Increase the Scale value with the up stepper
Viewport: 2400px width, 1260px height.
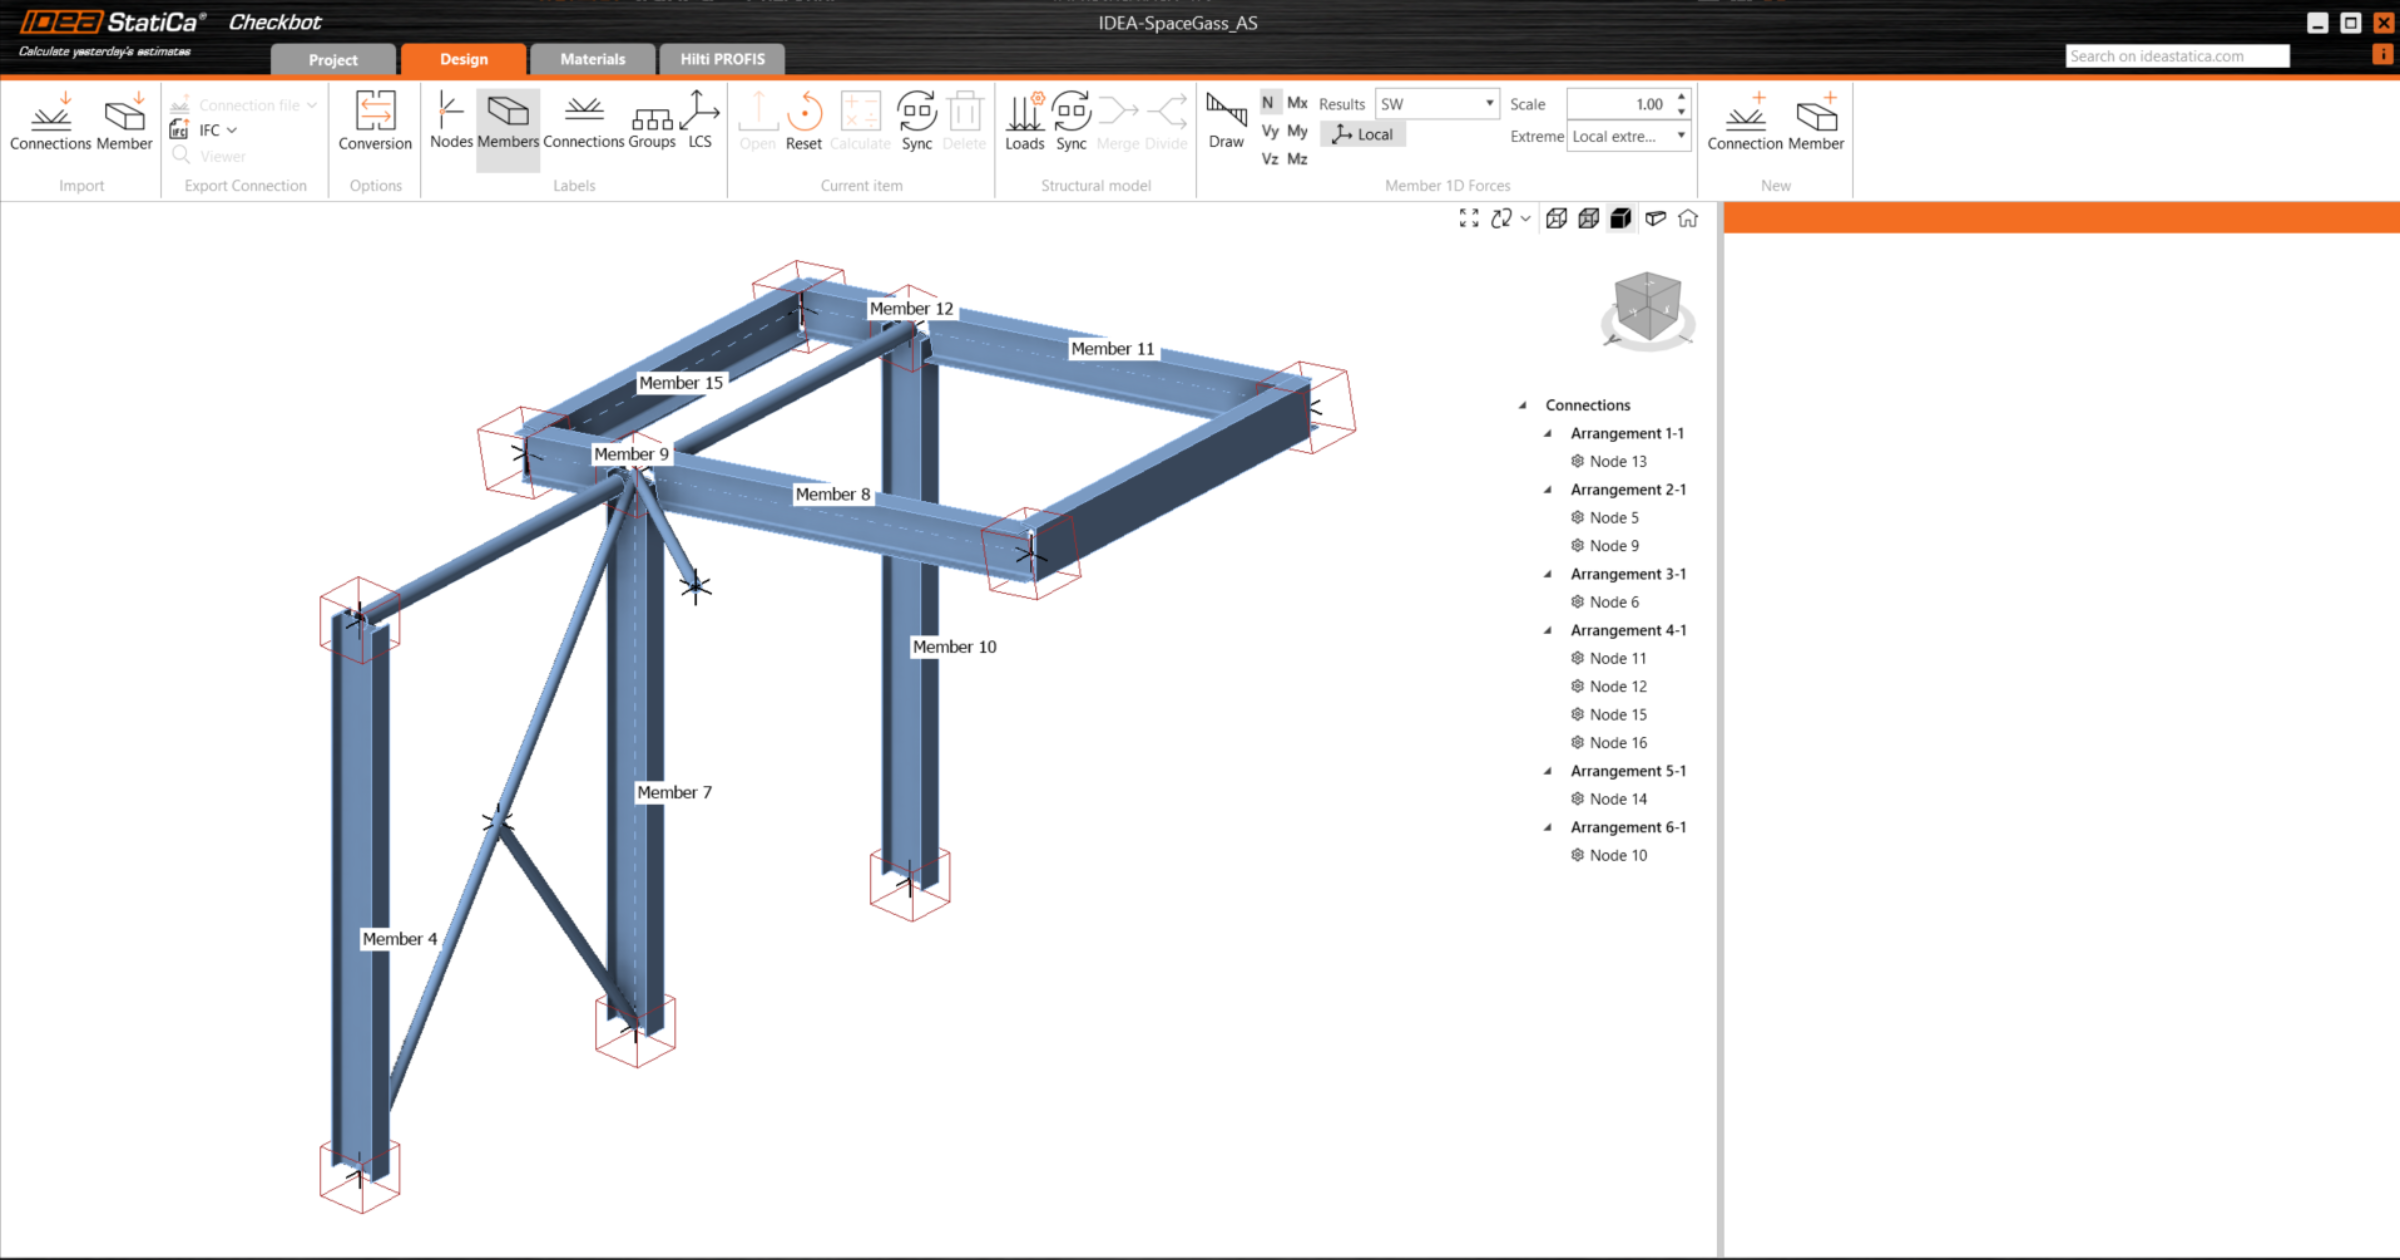pos(1681,97)
